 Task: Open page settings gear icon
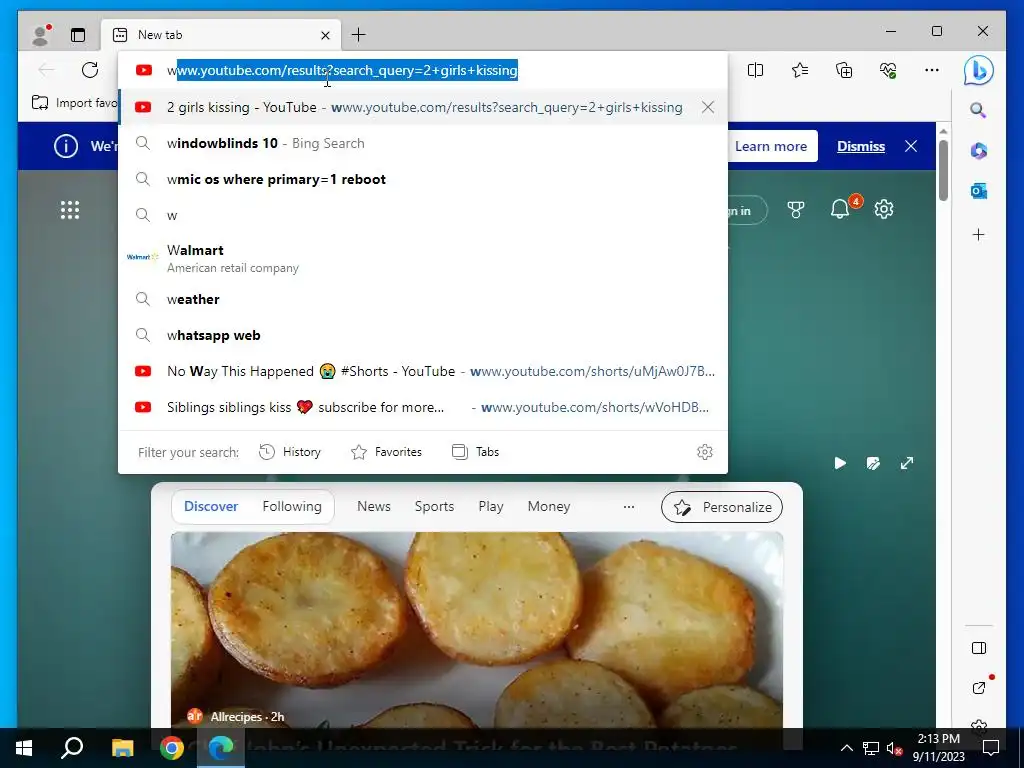(884, 210)
